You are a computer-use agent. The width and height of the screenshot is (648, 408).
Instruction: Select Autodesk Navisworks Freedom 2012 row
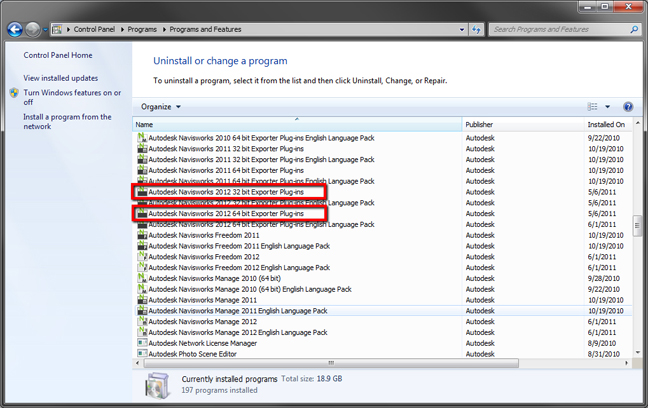383,256
